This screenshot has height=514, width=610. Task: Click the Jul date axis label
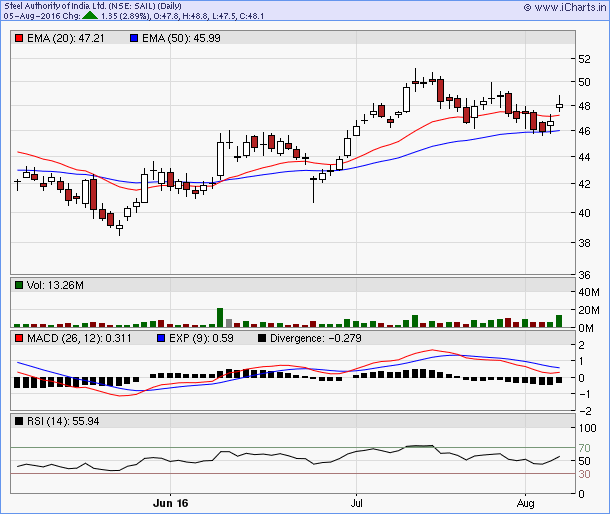[x=356, y=503]
